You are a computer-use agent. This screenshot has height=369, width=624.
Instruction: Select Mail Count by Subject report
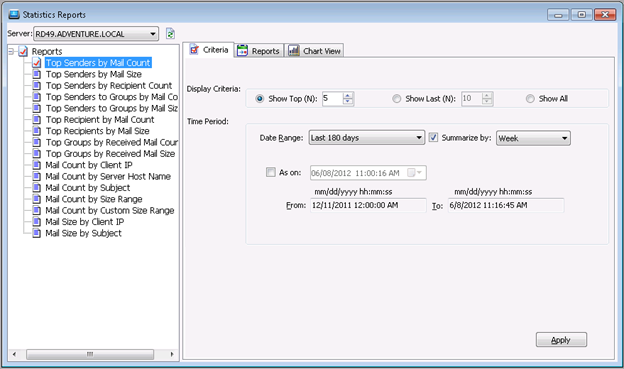88,187
